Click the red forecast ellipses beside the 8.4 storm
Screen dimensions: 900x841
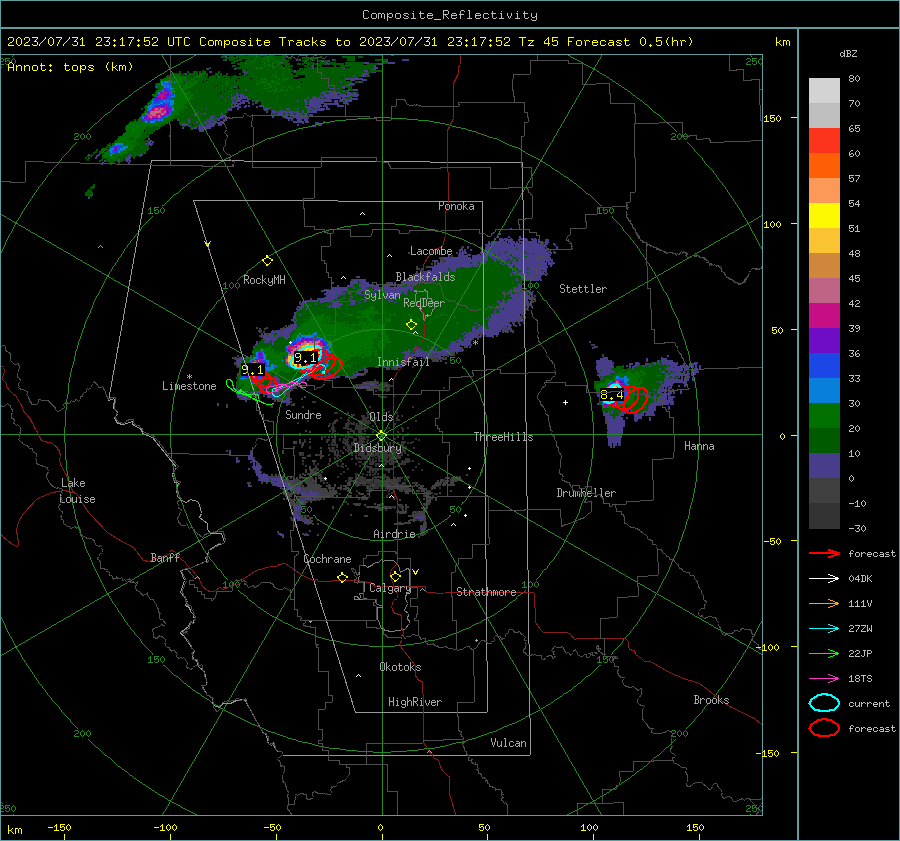pos(633,399)
